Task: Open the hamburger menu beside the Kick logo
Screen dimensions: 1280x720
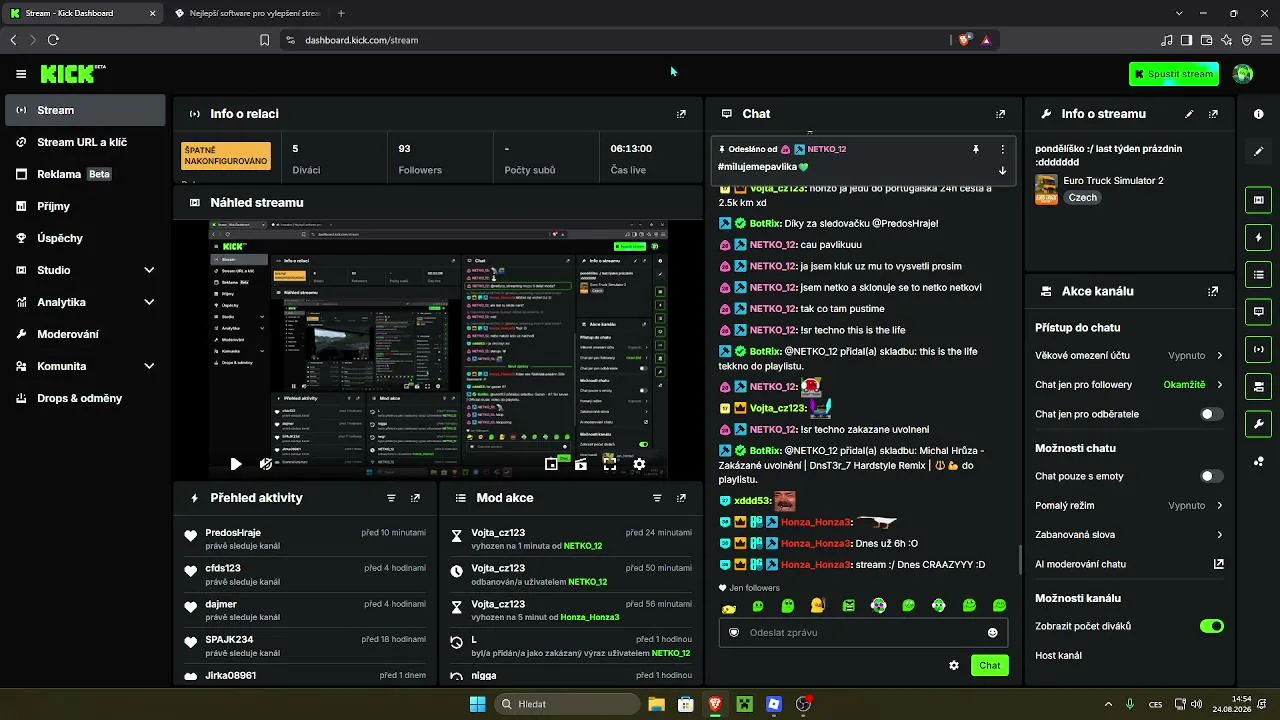Action: [21, 74]
